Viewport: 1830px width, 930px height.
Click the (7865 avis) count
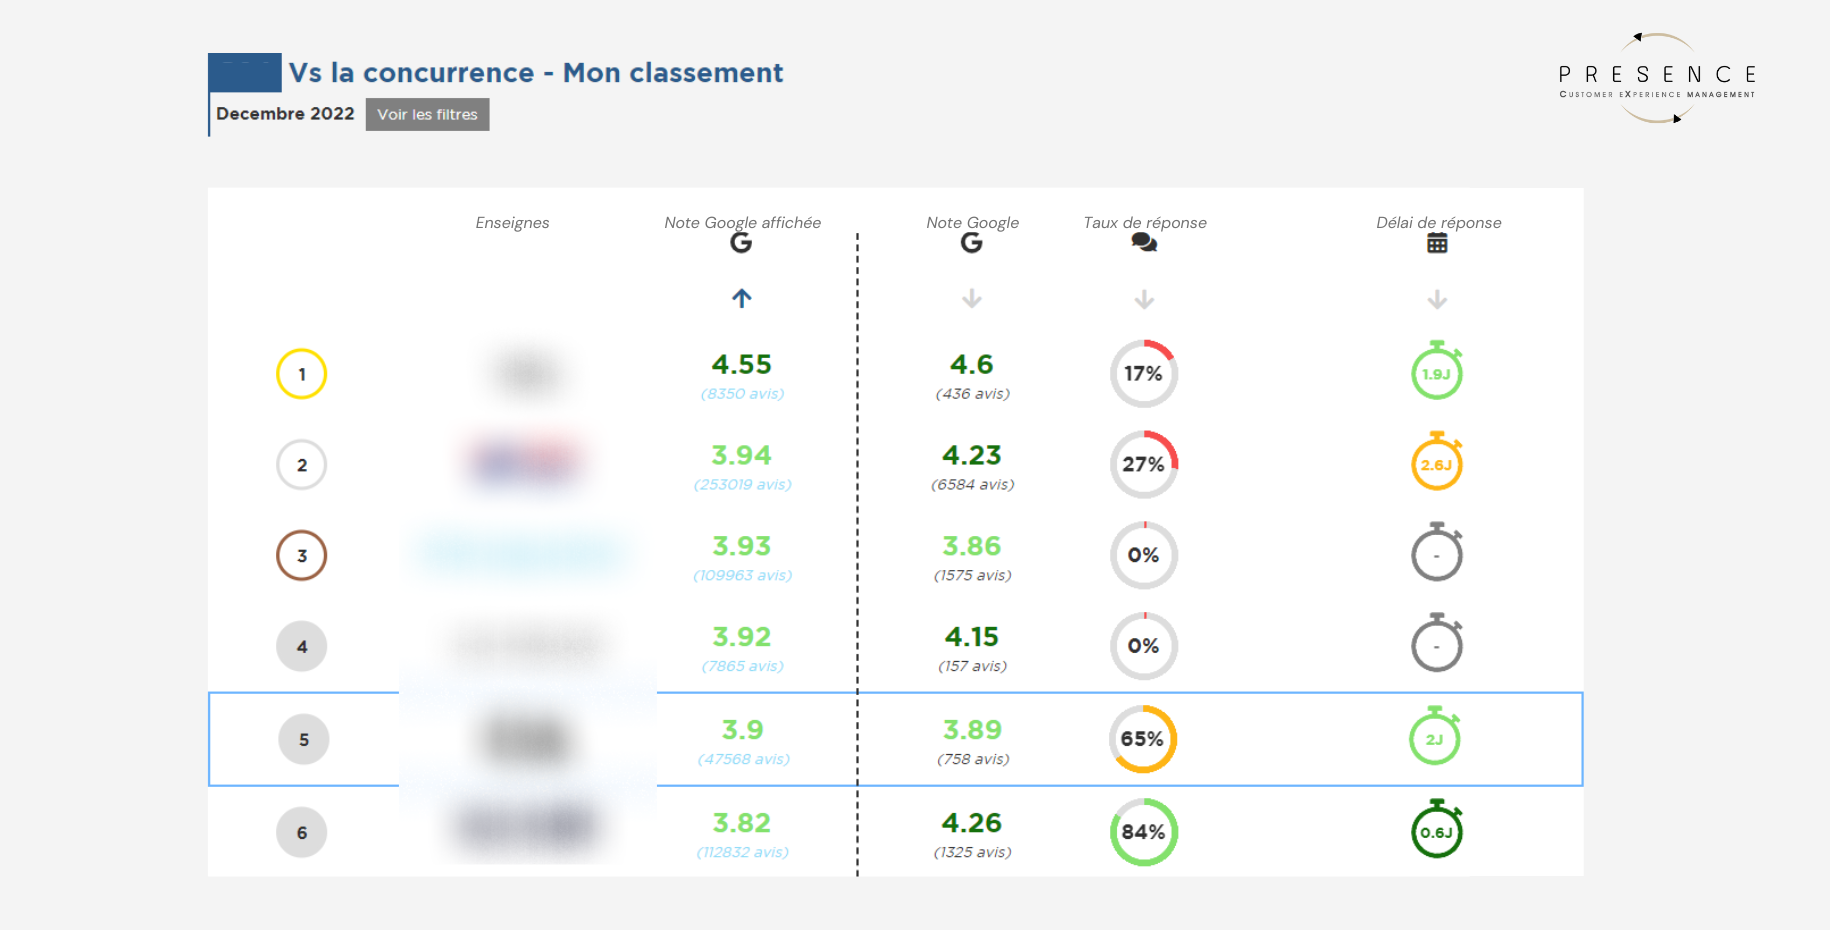point(742,667)
